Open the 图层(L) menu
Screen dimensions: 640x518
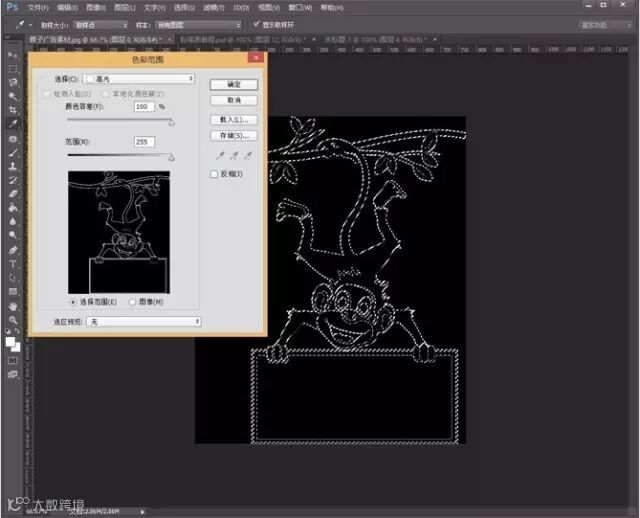(x=124, y=8)
